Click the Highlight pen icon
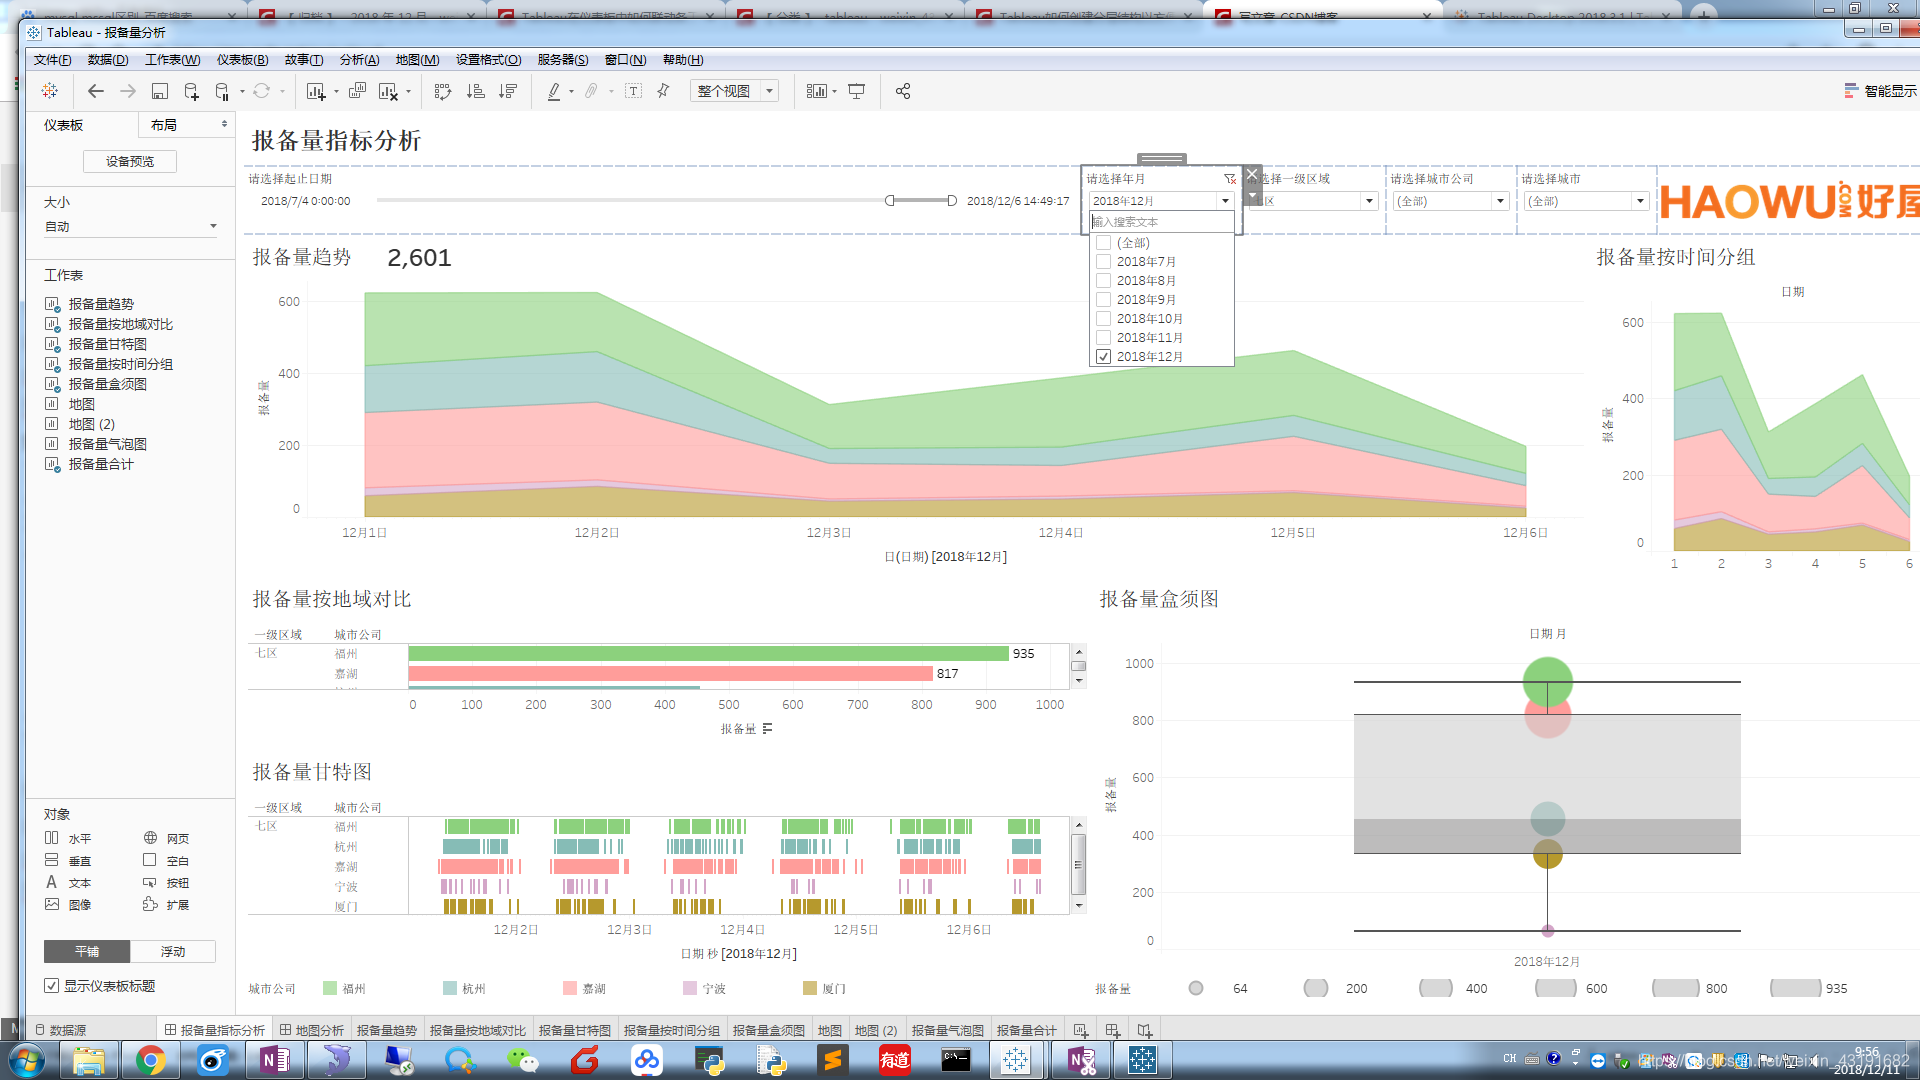1920x1080 pixels. point(554,91)
